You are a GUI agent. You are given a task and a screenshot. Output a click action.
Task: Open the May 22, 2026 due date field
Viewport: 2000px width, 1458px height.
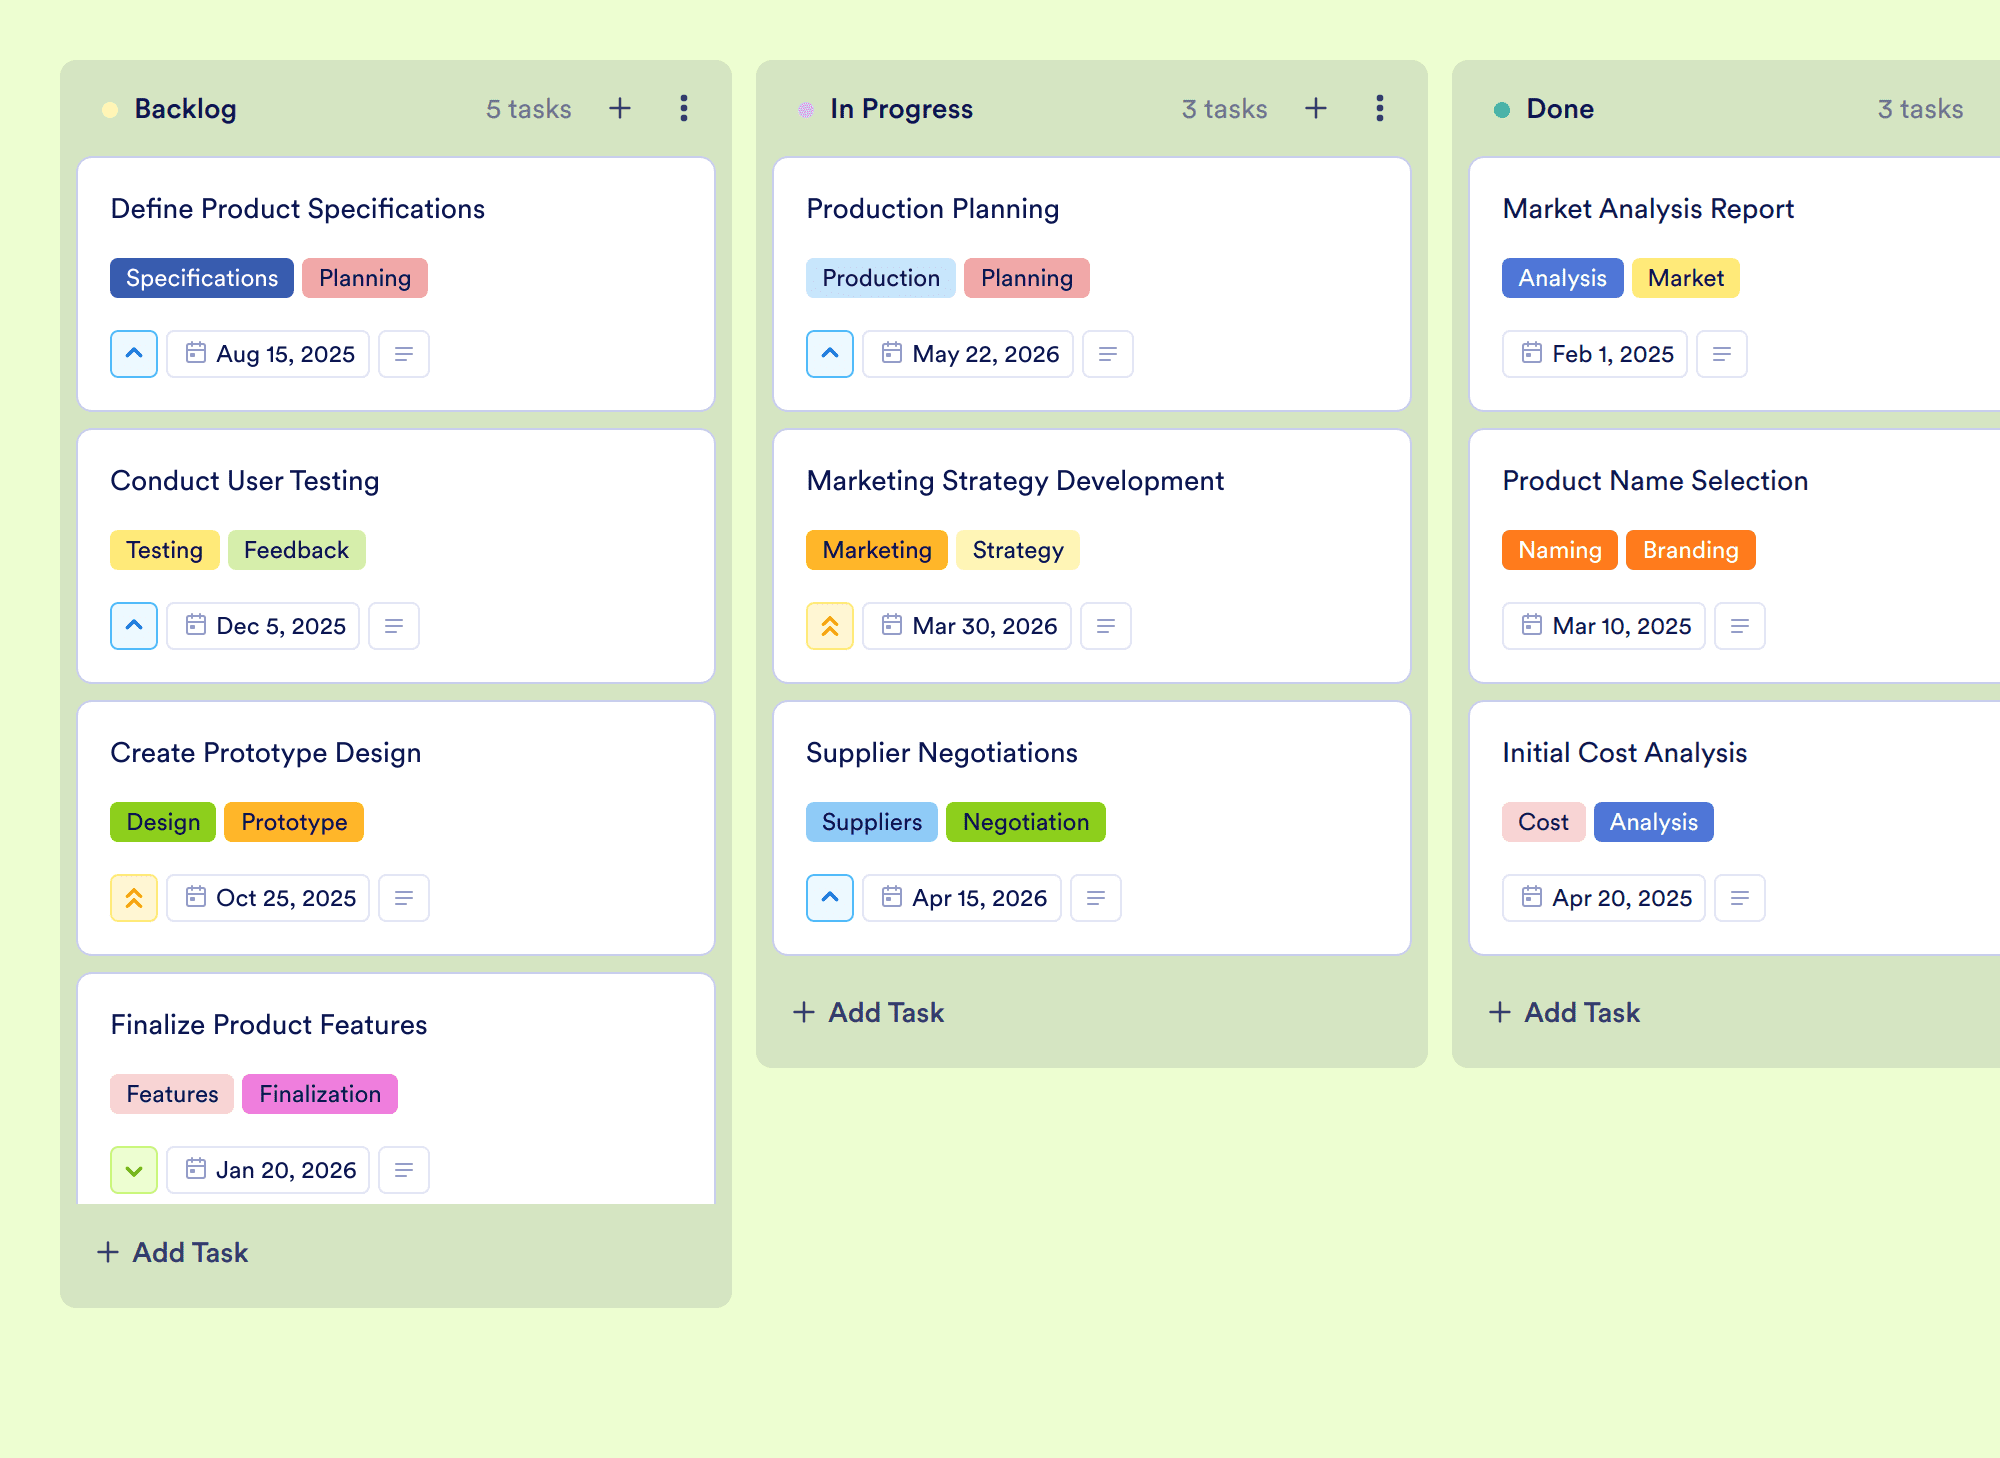968,354
